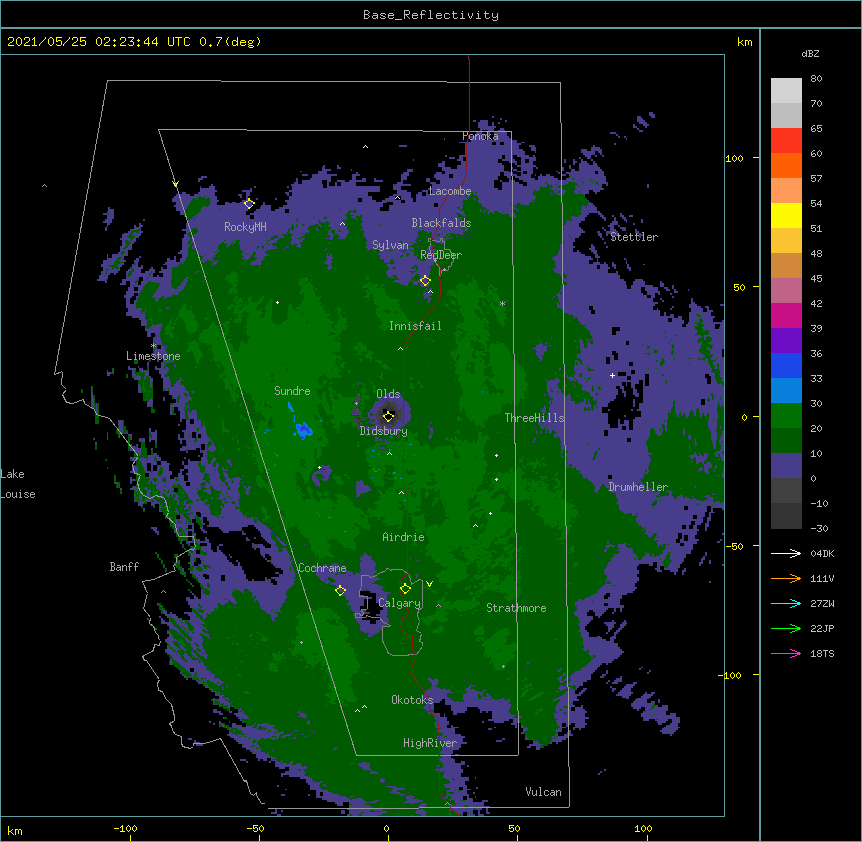Click the blue high-reflectivity cell near Sundre

[x=303, y=430]
